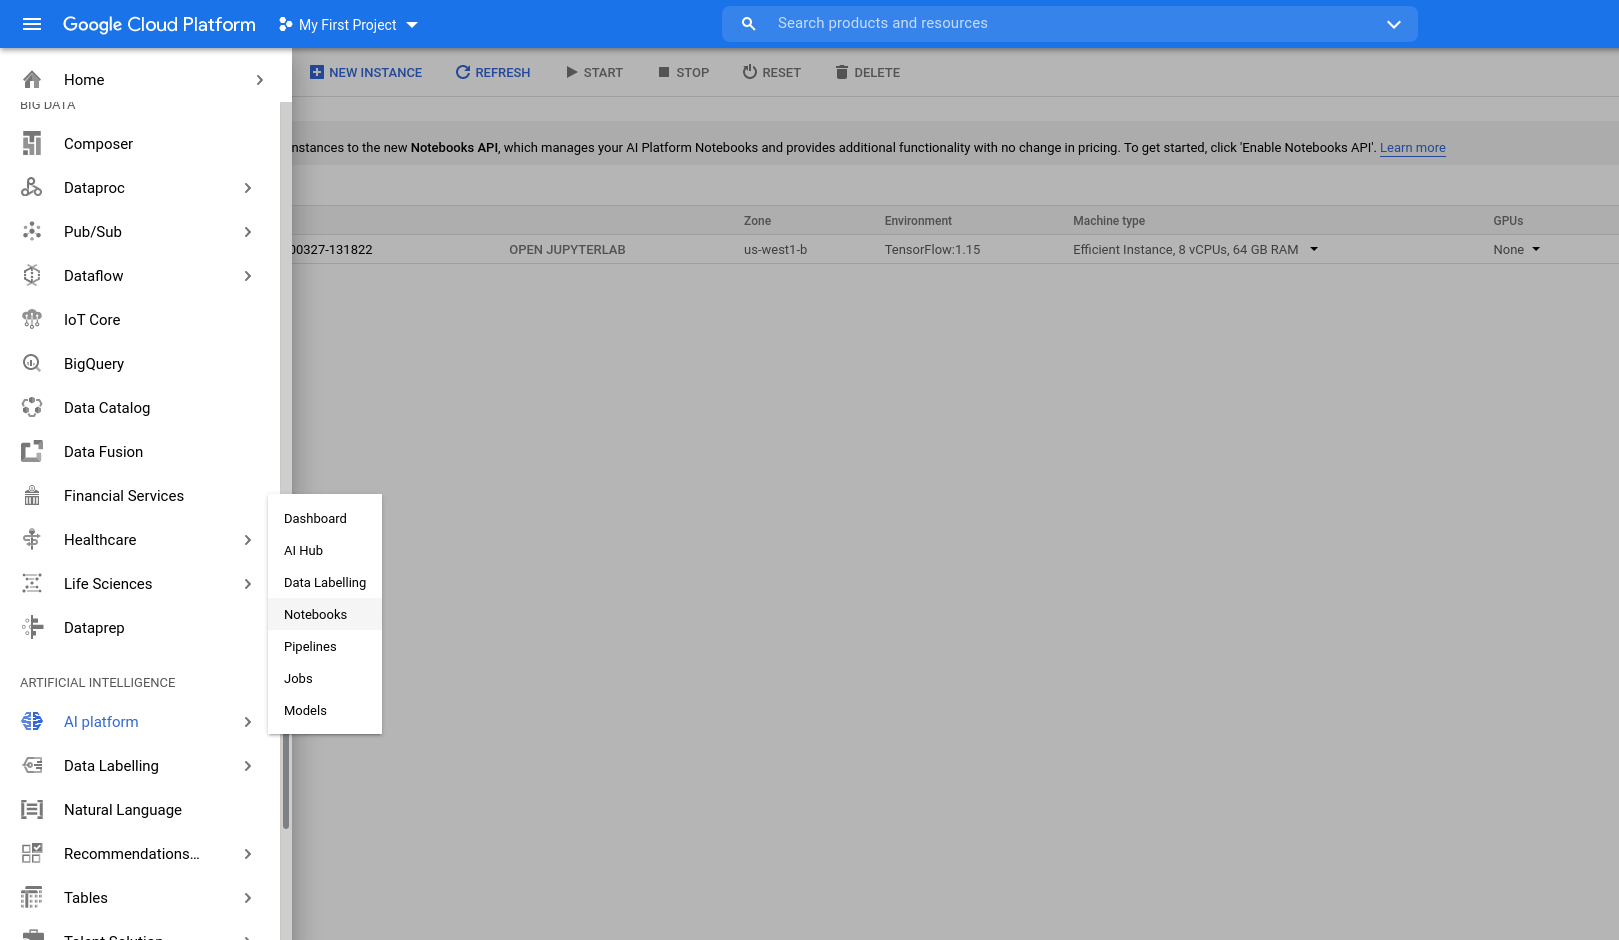Viewport: 1619px width, 940px height.
Task: Click the Environment column header
Action: coord(918,221)
